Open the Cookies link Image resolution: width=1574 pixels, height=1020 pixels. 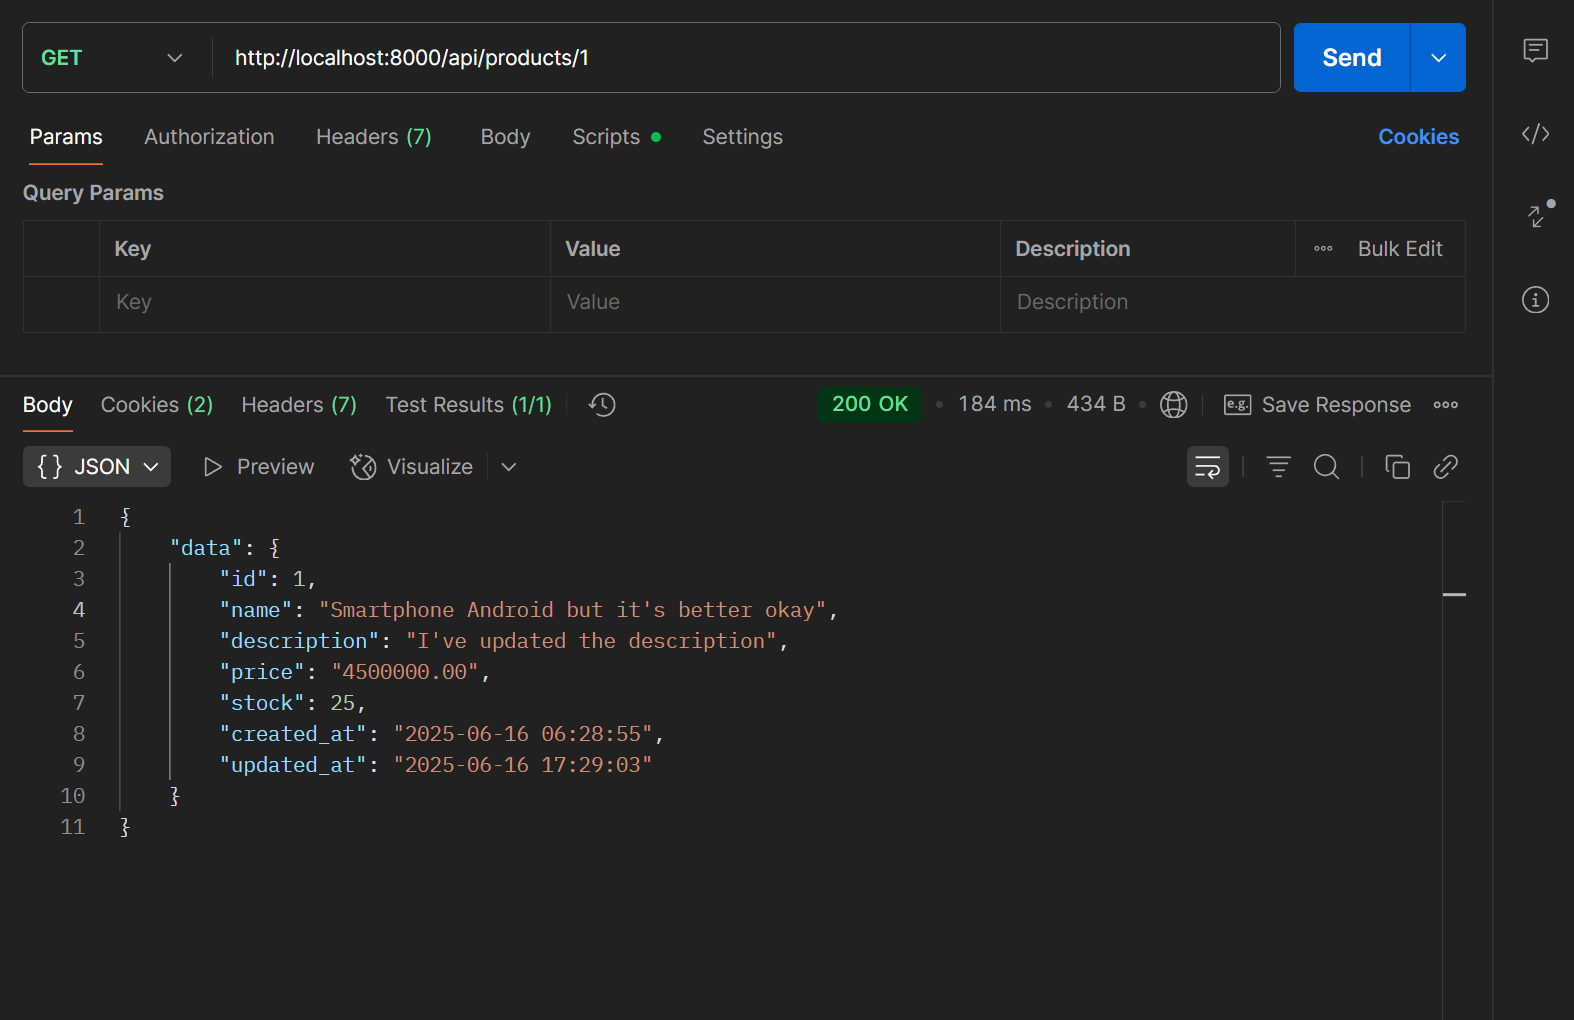coord(1417,137)
